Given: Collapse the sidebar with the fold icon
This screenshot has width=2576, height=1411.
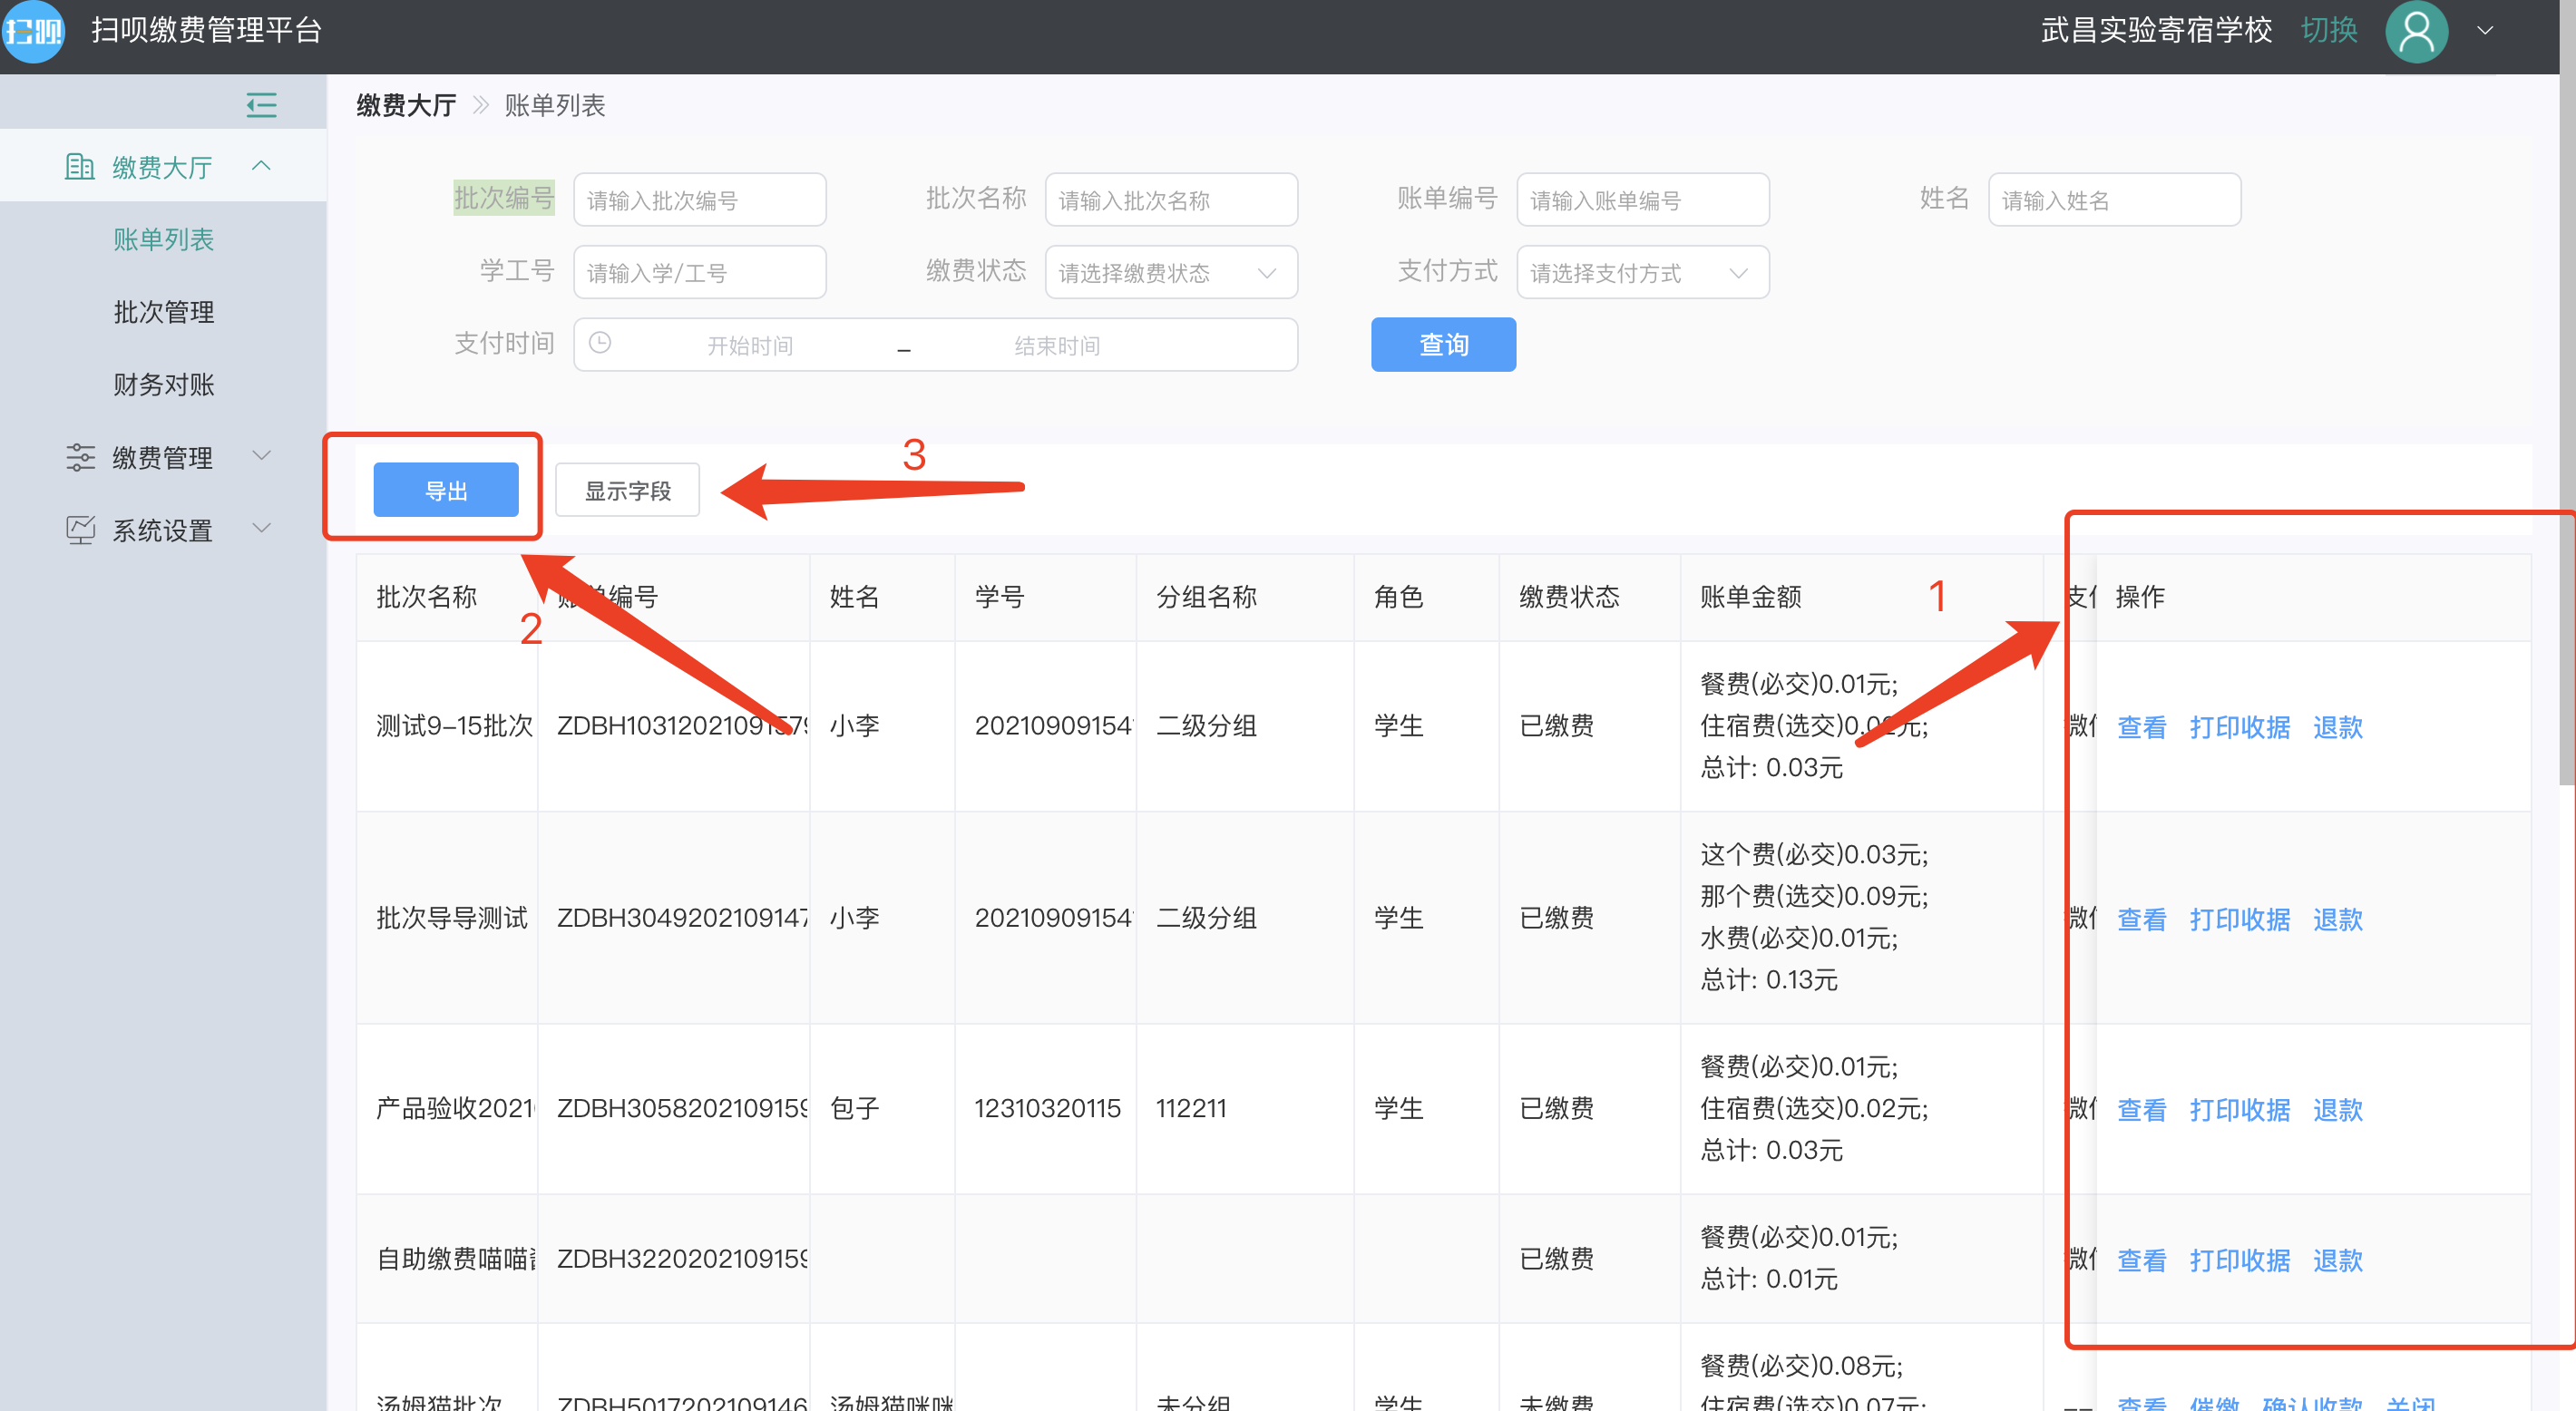Looking at the screenshot, I should pos(261,105).
